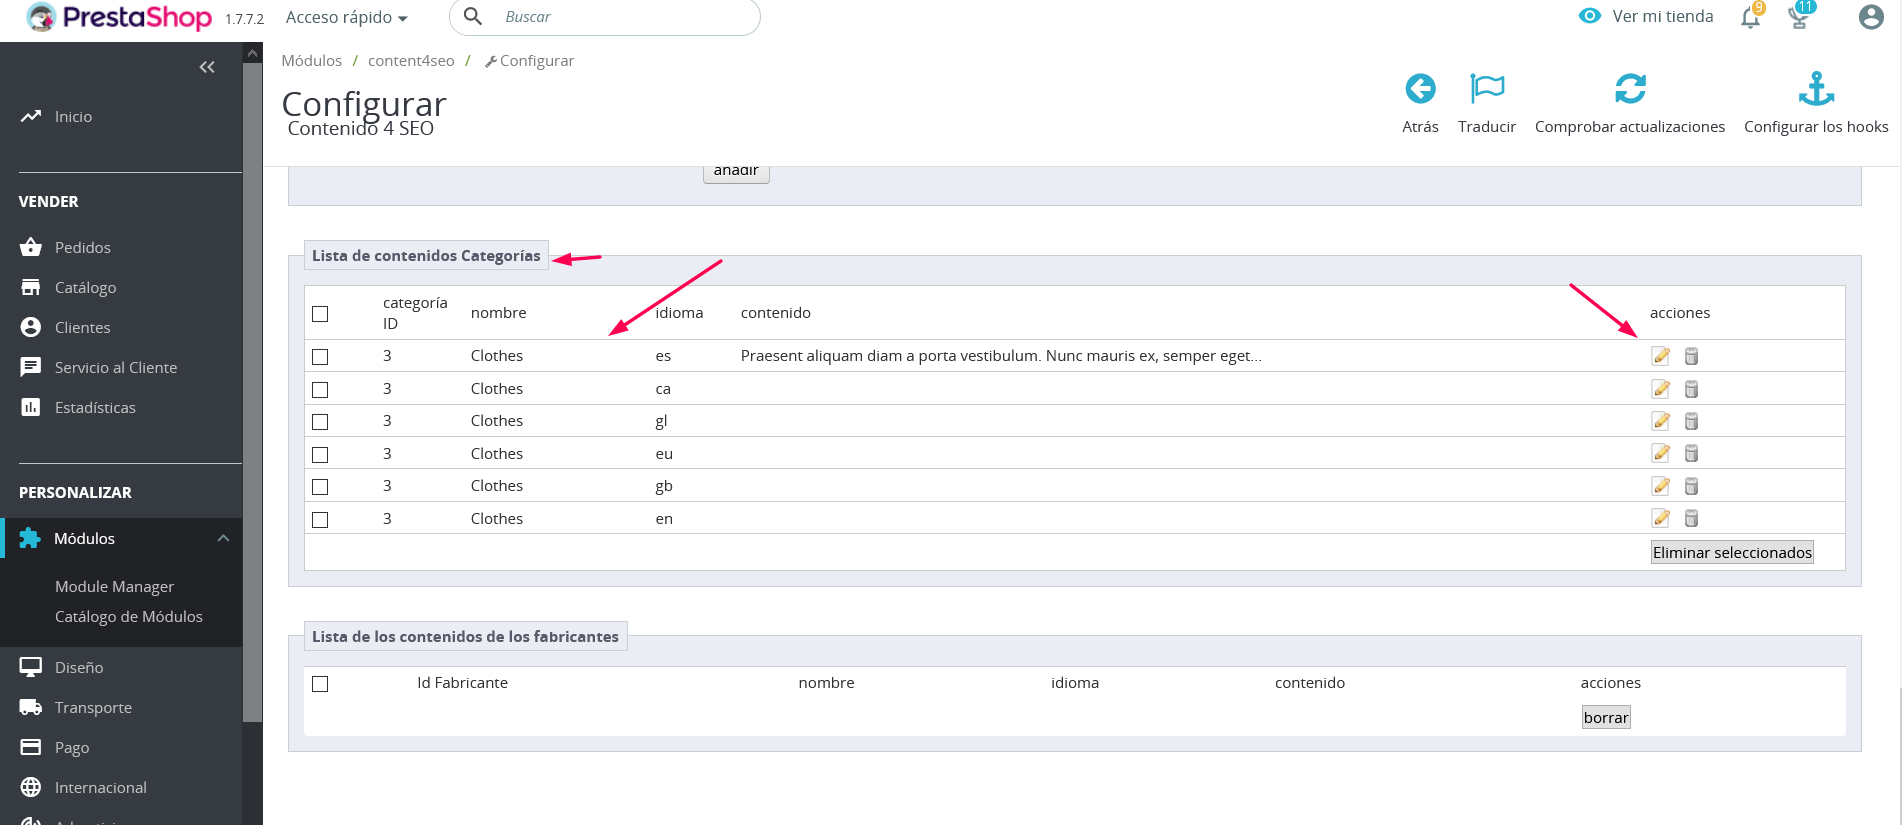Edit the Clothes 'en' row
The height and width of the screenshot is (825, 1902).
(1661, 518)
